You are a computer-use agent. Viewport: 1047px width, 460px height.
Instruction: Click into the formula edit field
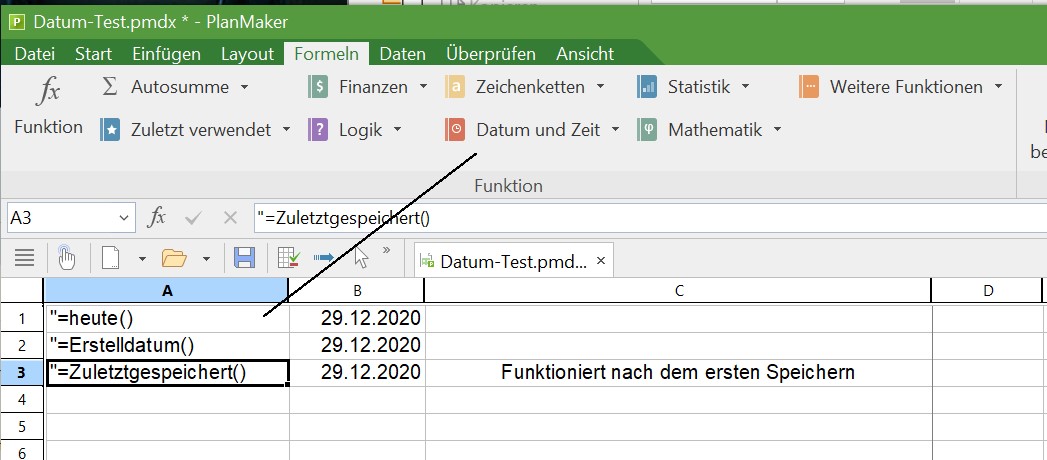(640, 217)
